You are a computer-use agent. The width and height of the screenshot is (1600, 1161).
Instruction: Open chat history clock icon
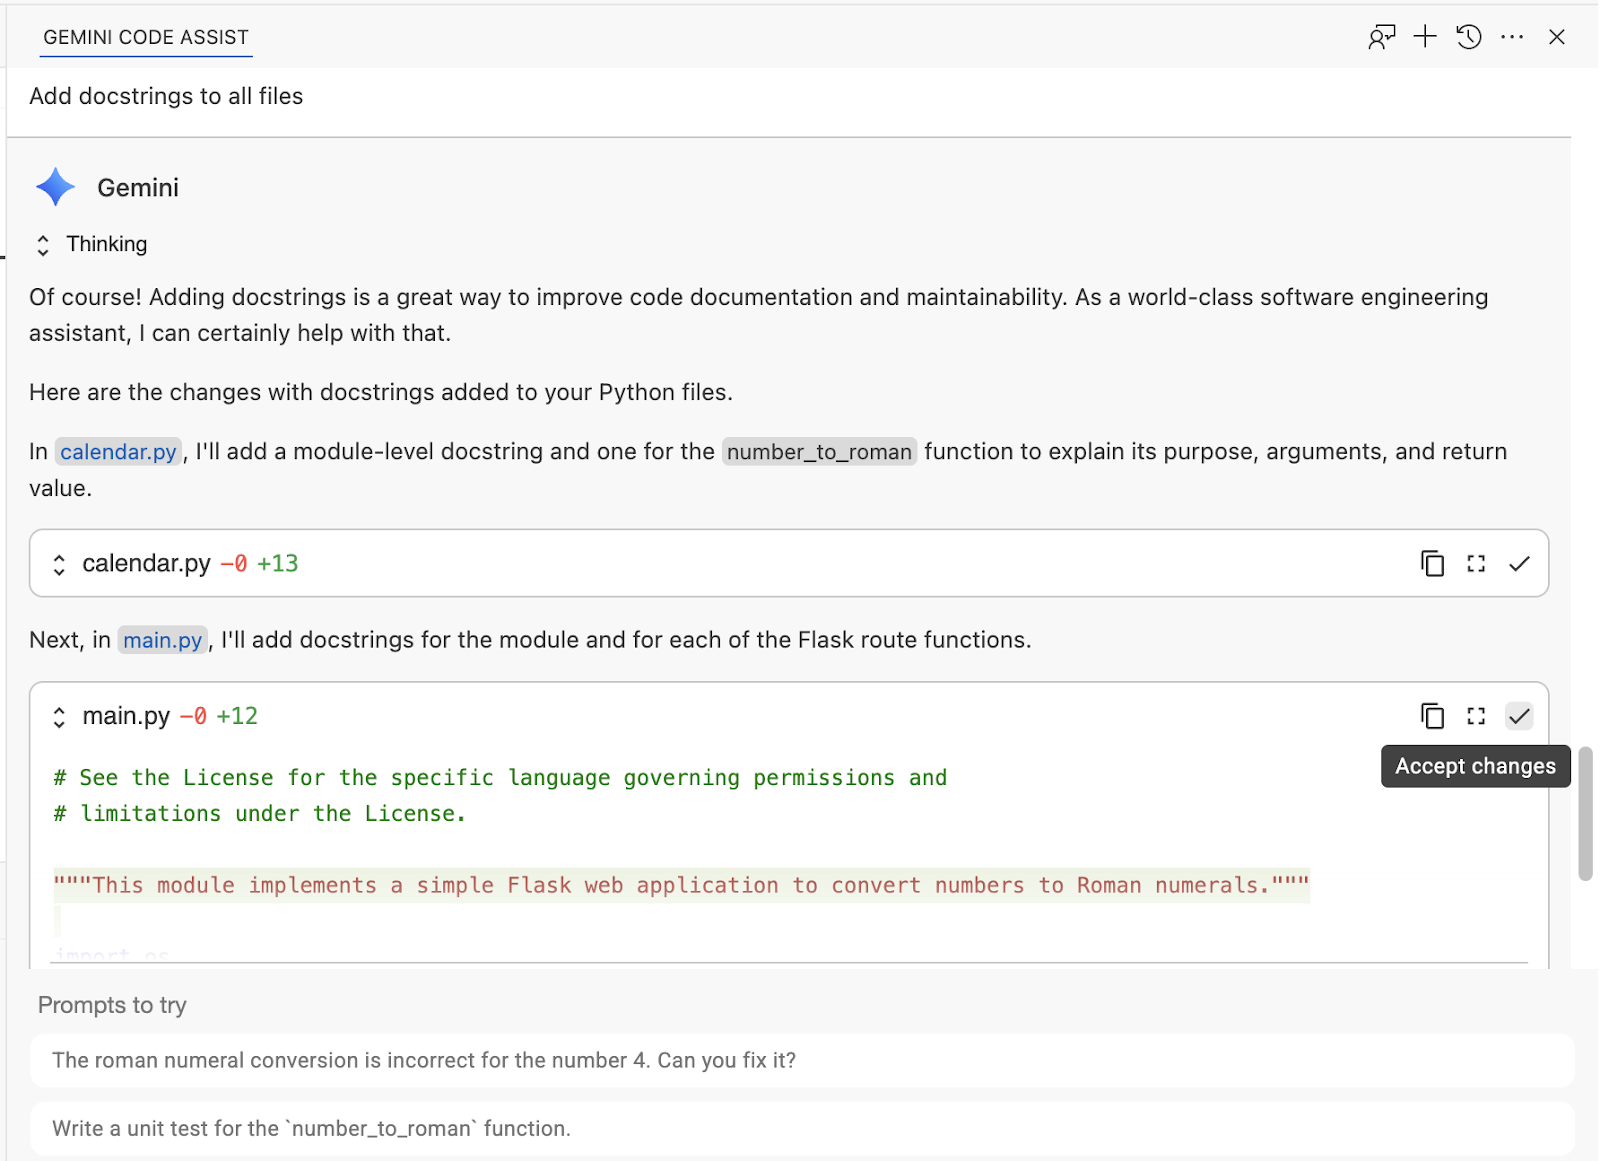pos(1468,38)
